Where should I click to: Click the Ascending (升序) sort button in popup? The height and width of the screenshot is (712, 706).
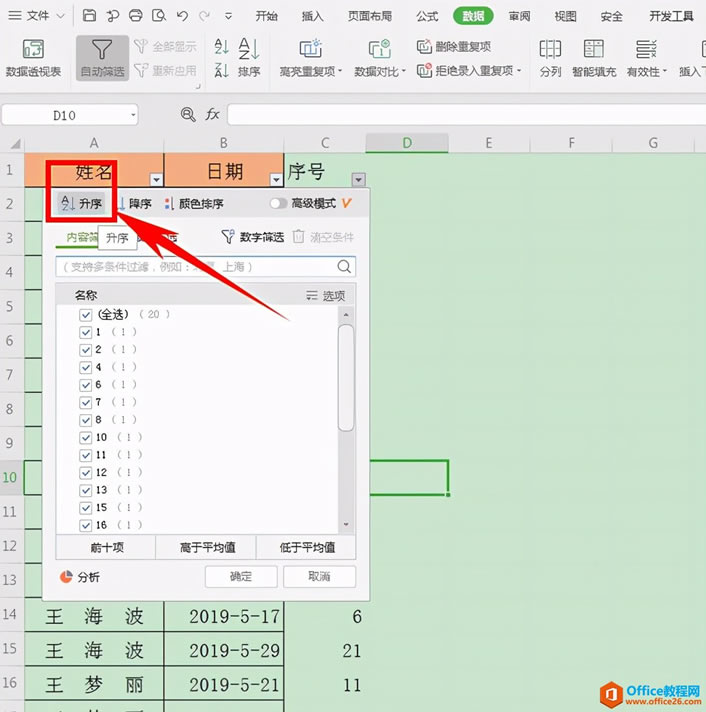[x=81, y=203]
